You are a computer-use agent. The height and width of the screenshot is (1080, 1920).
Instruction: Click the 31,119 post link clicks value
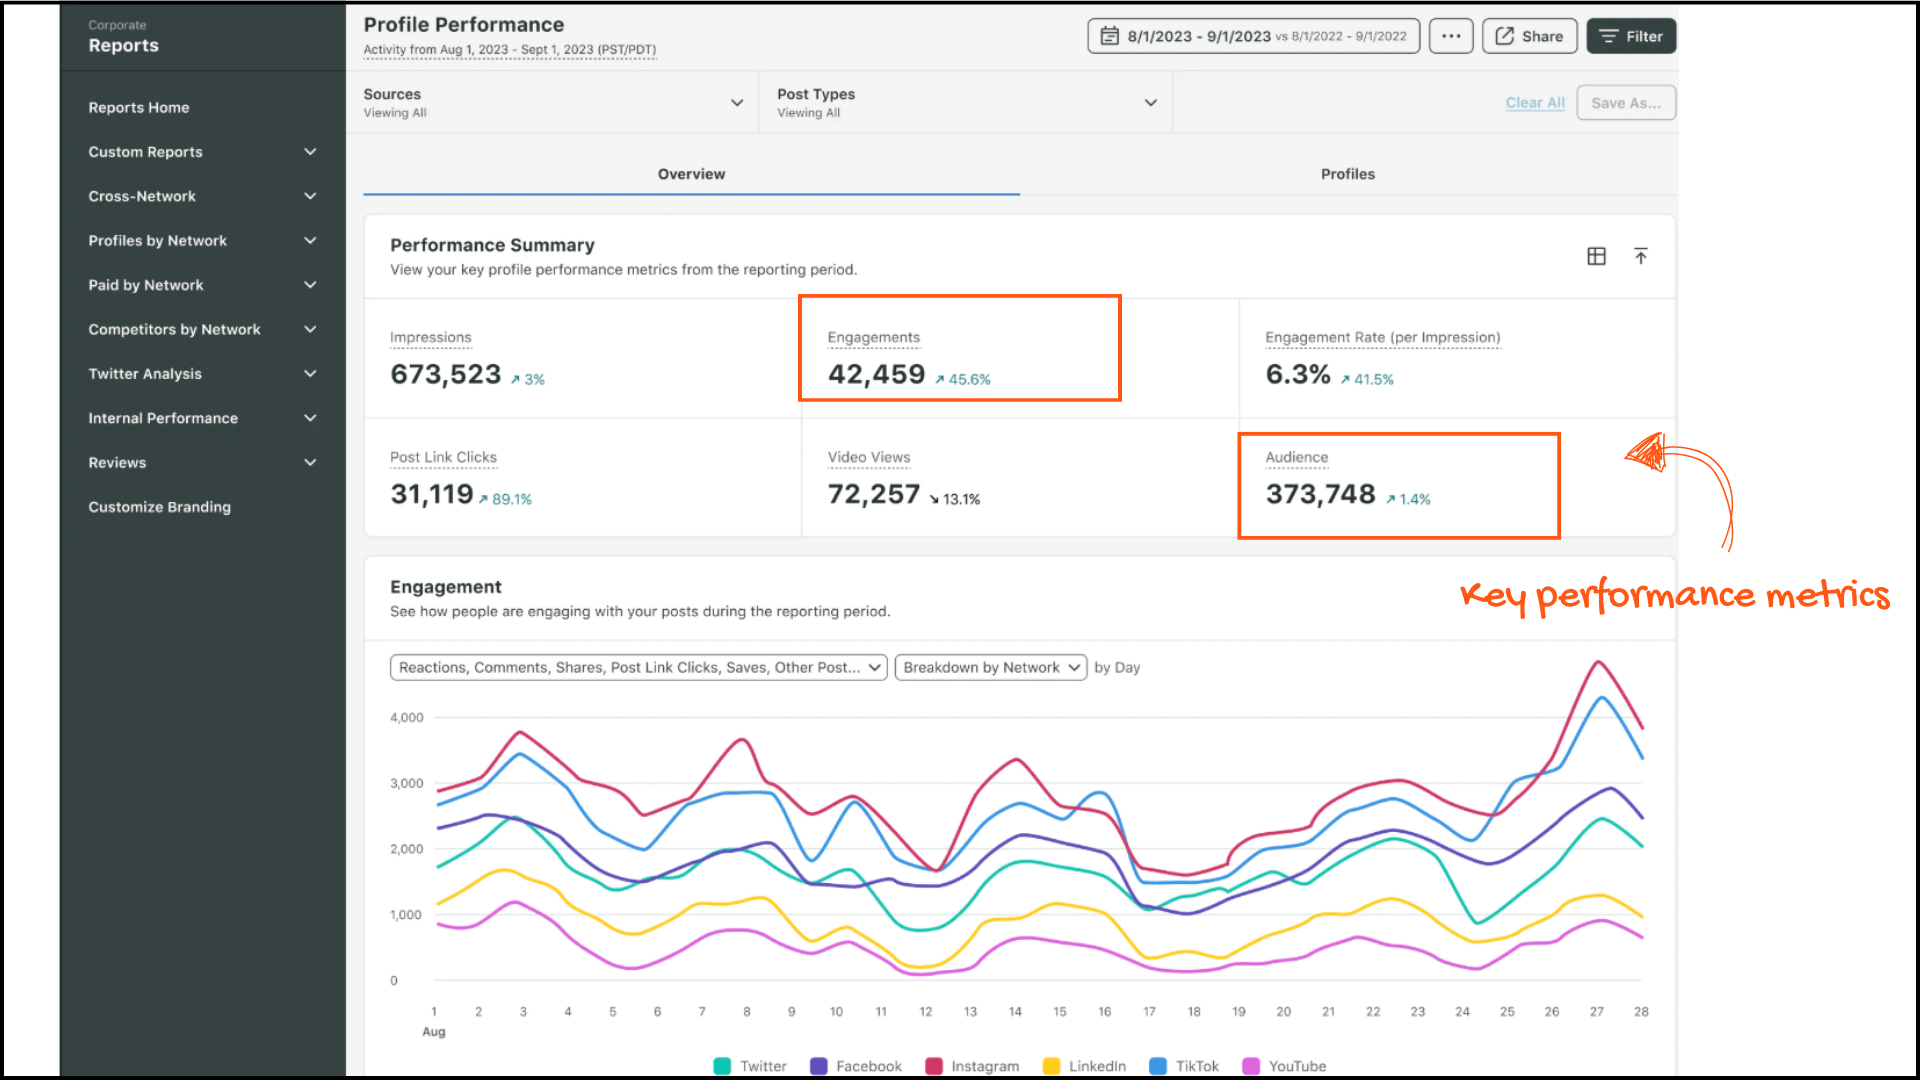pos(431,494)
